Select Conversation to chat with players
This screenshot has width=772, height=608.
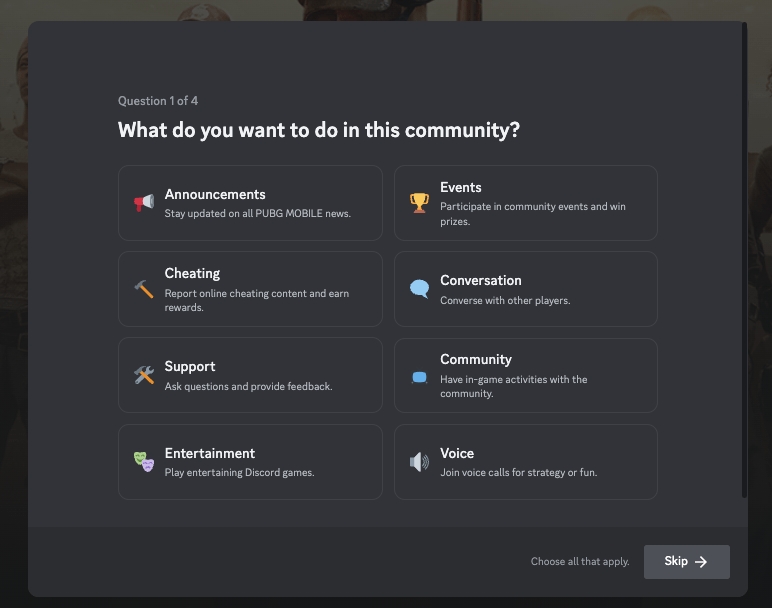click(x=525, y=289)
